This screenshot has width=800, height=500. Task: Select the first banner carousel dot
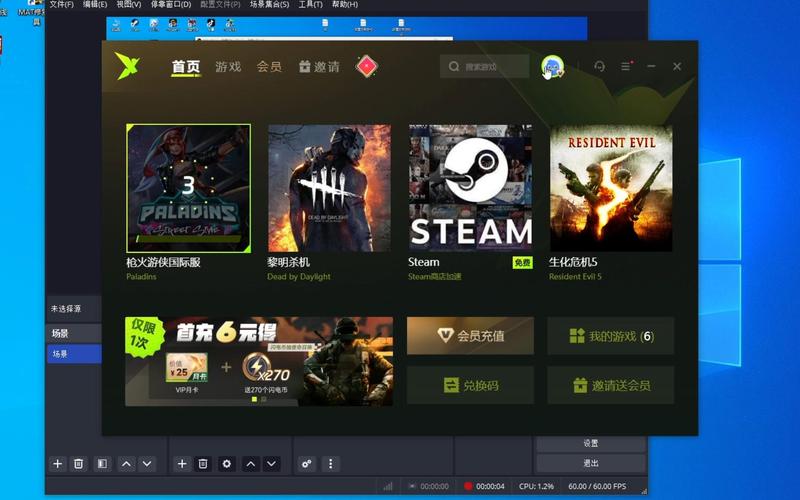(255, 399)
